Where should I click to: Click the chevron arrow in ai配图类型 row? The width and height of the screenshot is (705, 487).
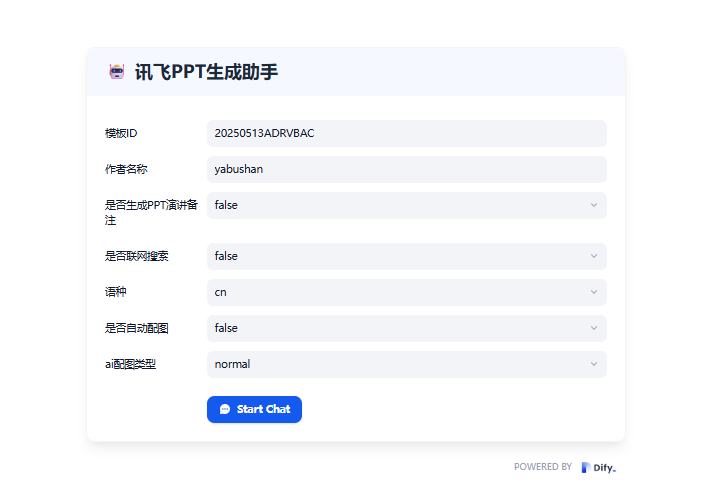coord(594,364)
